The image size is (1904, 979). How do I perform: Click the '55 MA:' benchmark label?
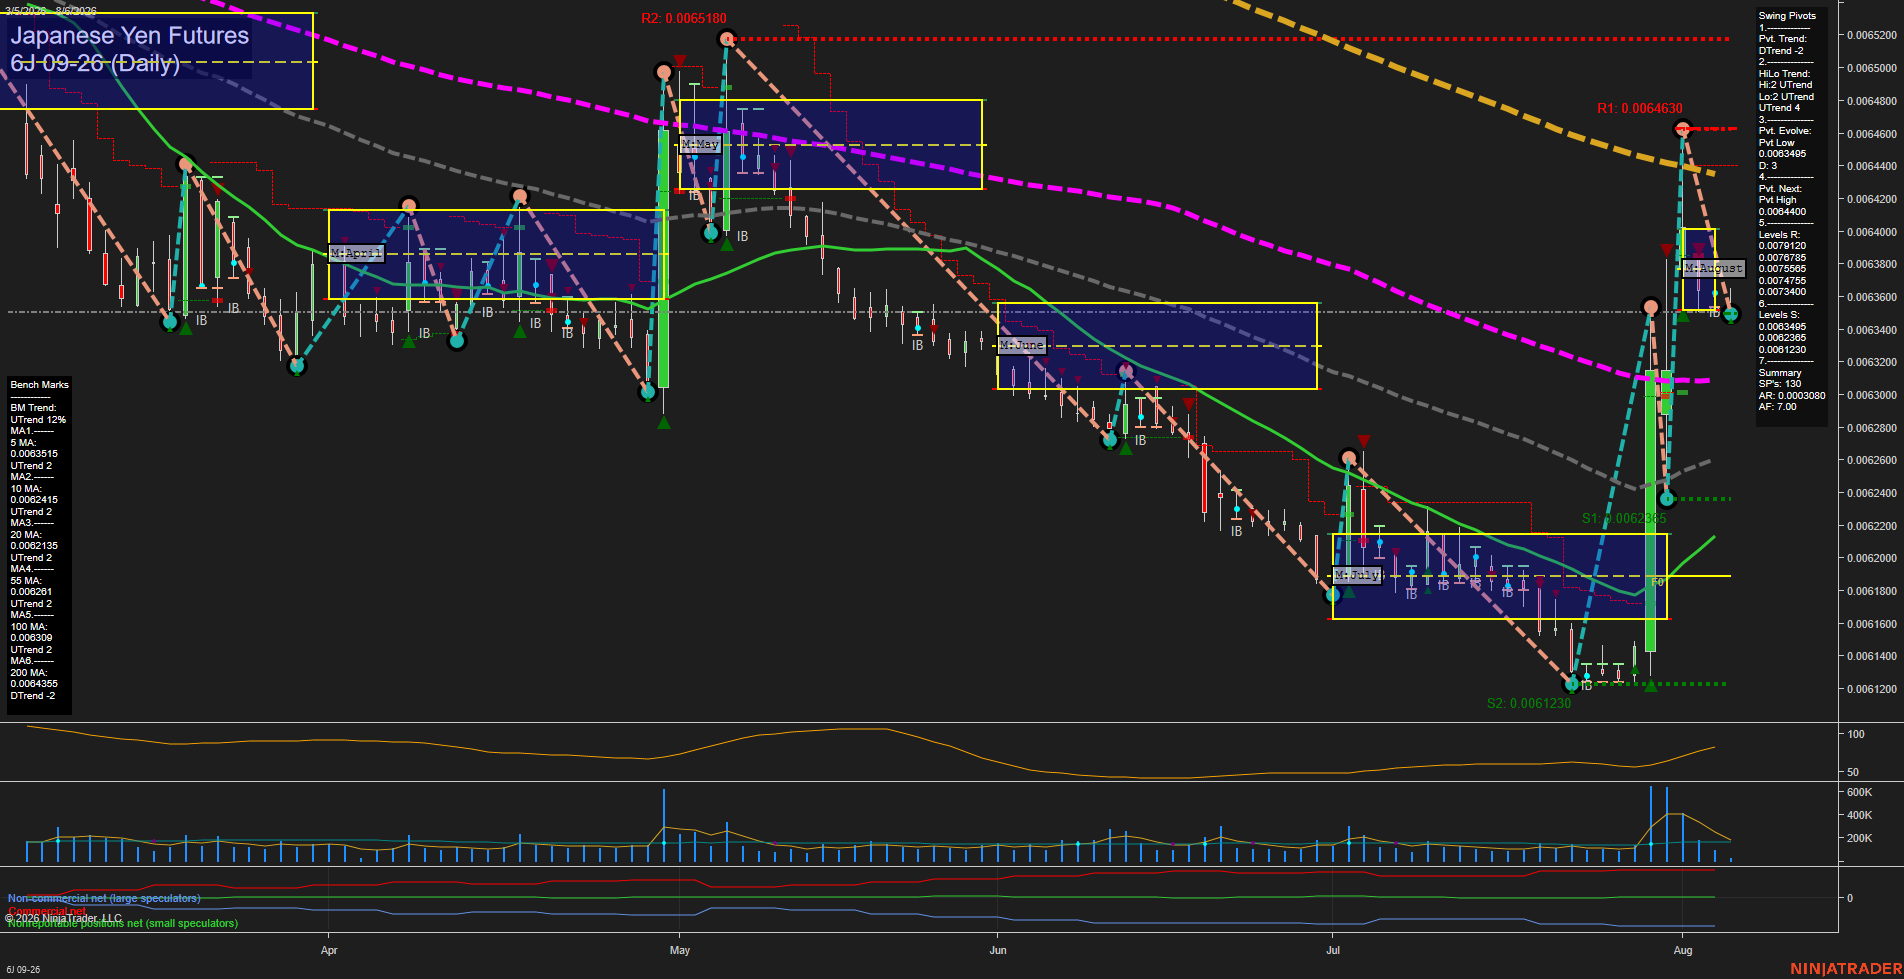click(26, 581)
